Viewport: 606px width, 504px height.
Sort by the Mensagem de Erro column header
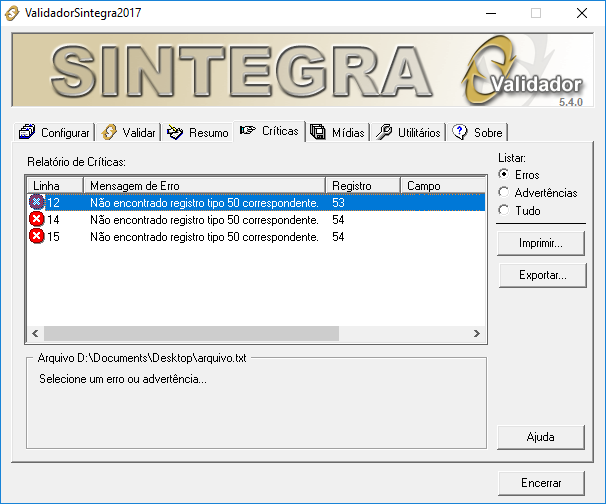point(205,186)
